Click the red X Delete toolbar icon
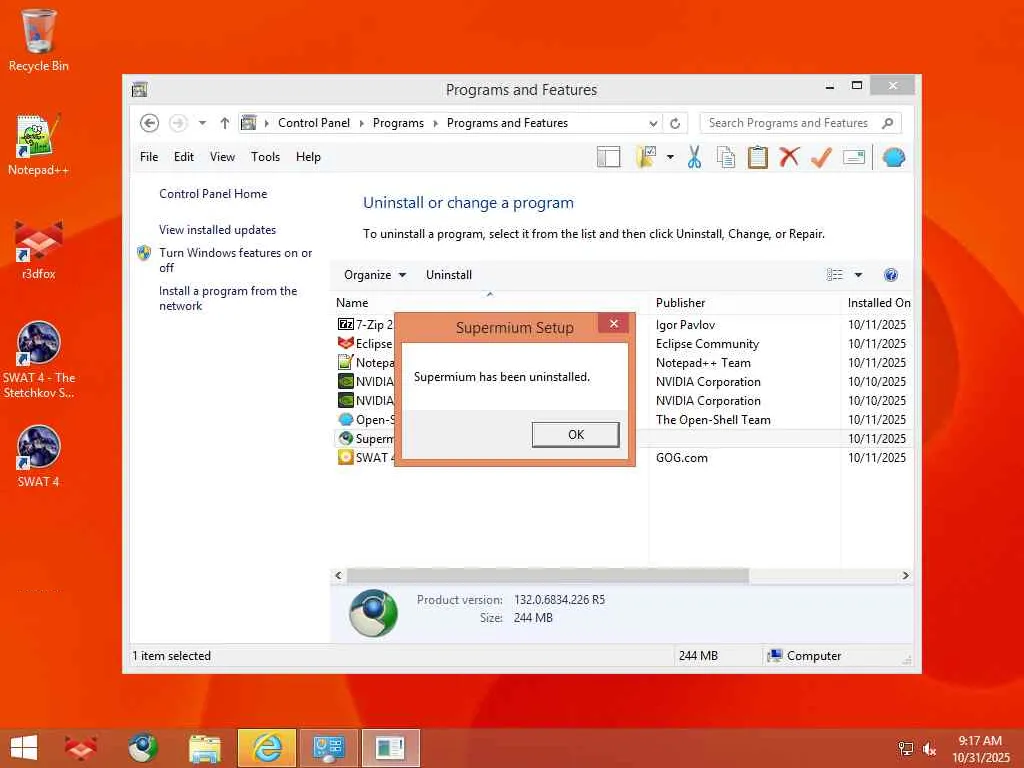 click(789, 157)
